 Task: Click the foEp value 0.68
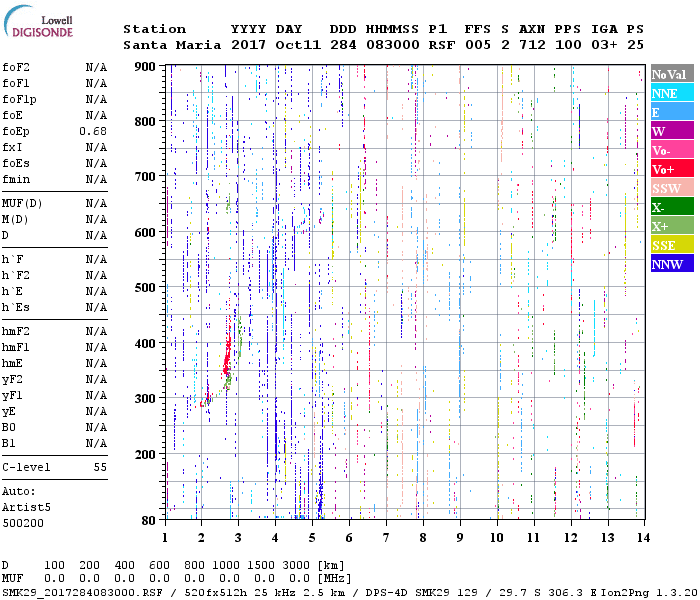point(93,131)
